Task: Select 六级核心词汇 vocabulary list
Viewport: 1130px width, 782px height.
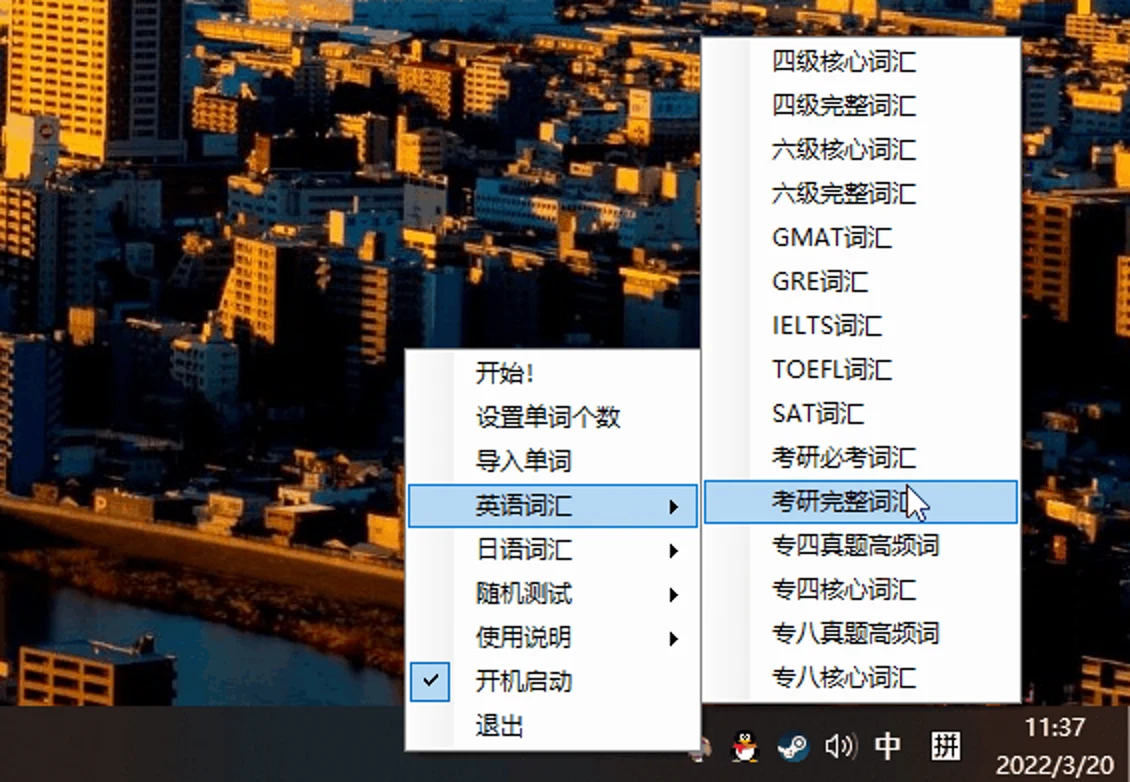Action: [861, 150]
